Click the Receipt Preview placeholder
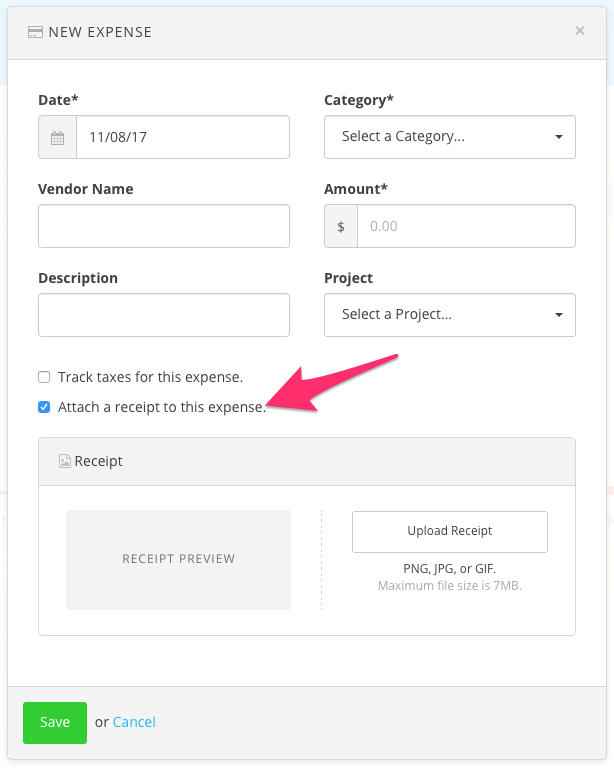 [178, 560]
